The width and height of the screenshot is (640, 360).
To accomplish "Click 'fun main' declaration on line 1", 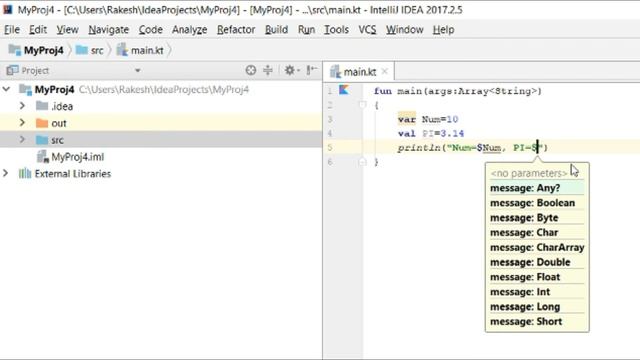I will [398, 91].
